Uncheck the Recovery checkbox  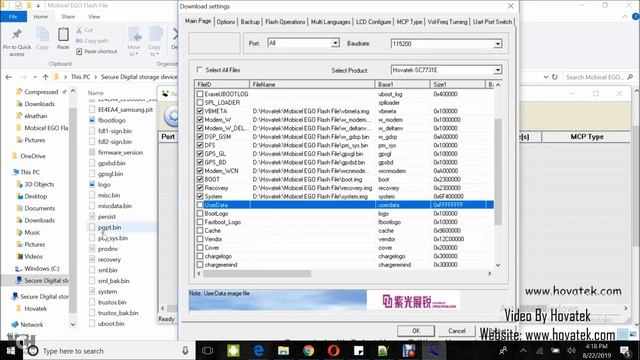pos(200,188)
